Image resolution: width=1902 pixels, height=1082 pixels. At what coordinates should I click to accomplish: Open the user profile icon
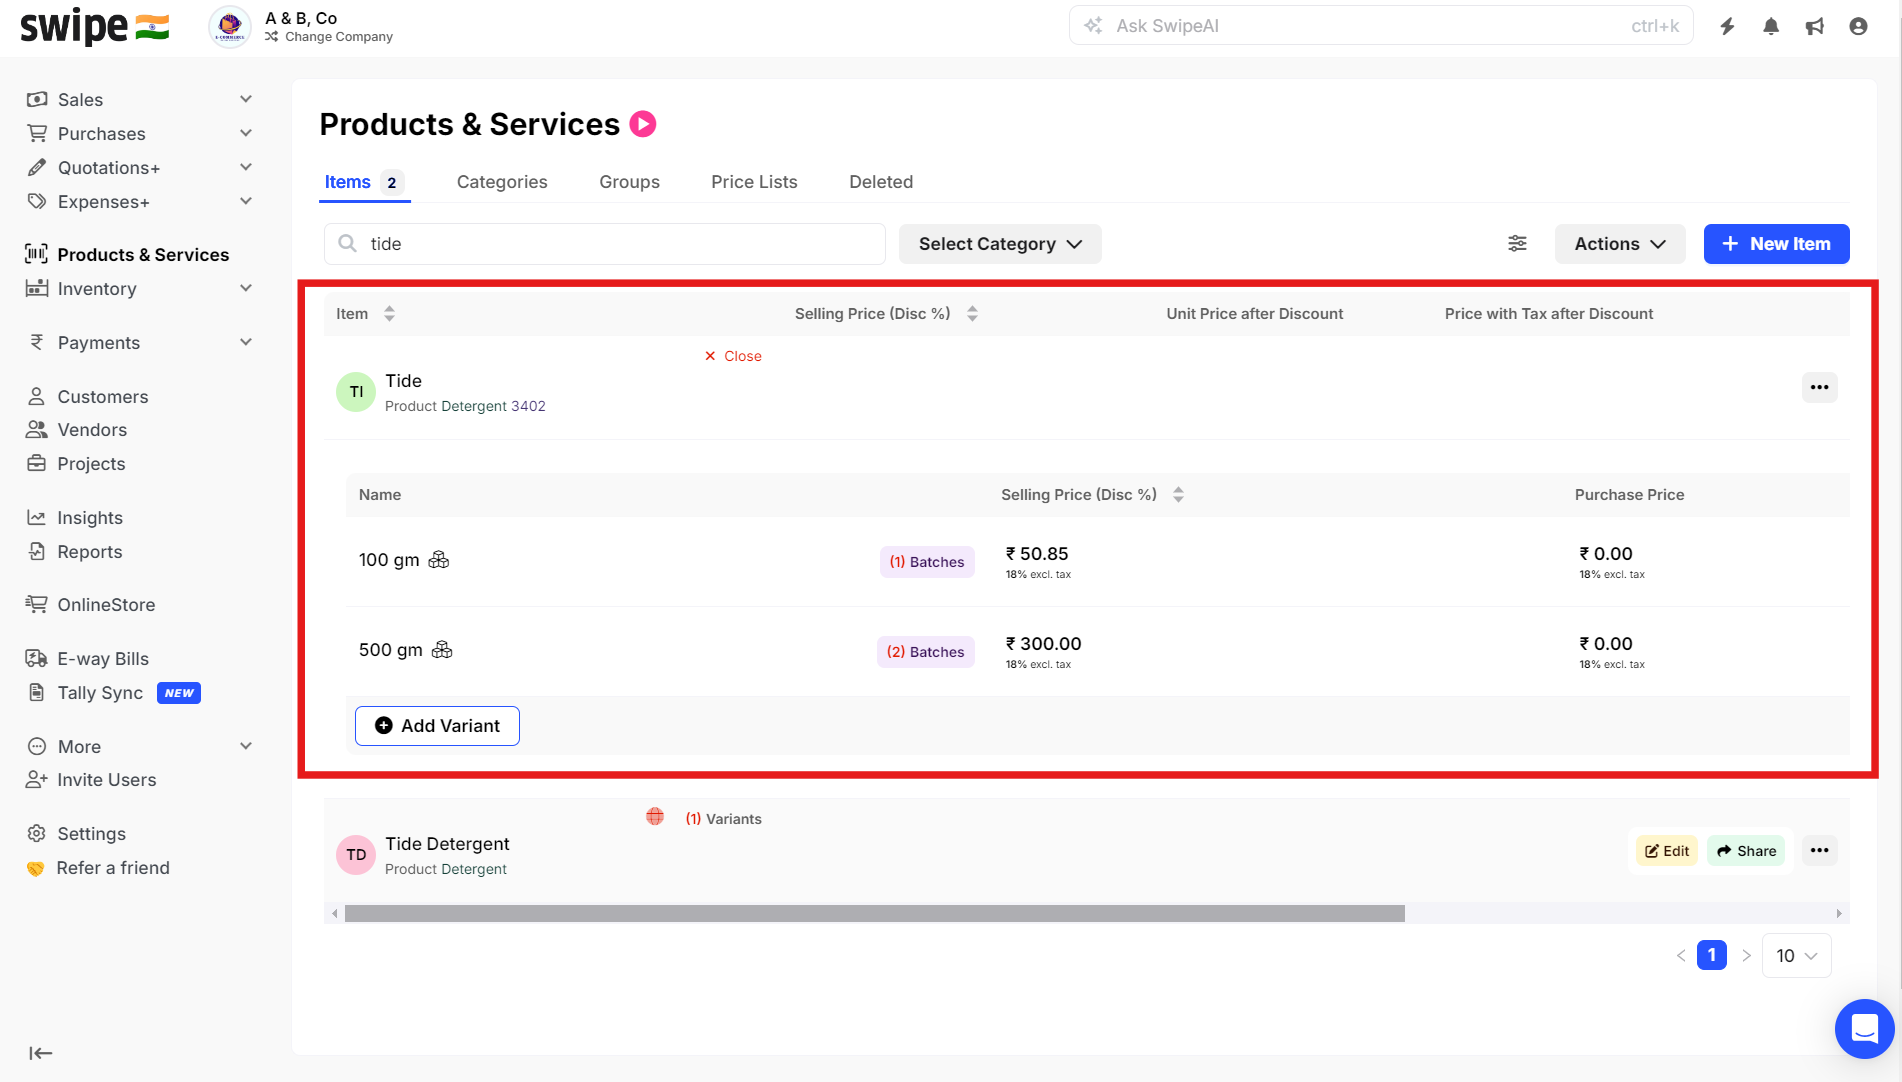pos(1858,26)
